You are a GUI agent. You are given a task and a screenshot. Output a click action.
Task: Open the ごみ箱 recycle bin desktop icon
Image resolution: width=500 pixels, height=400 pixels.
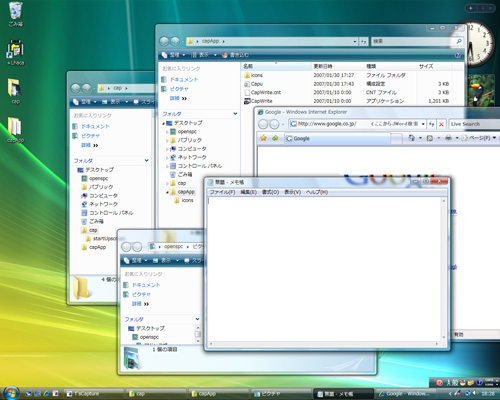(15, 13)
